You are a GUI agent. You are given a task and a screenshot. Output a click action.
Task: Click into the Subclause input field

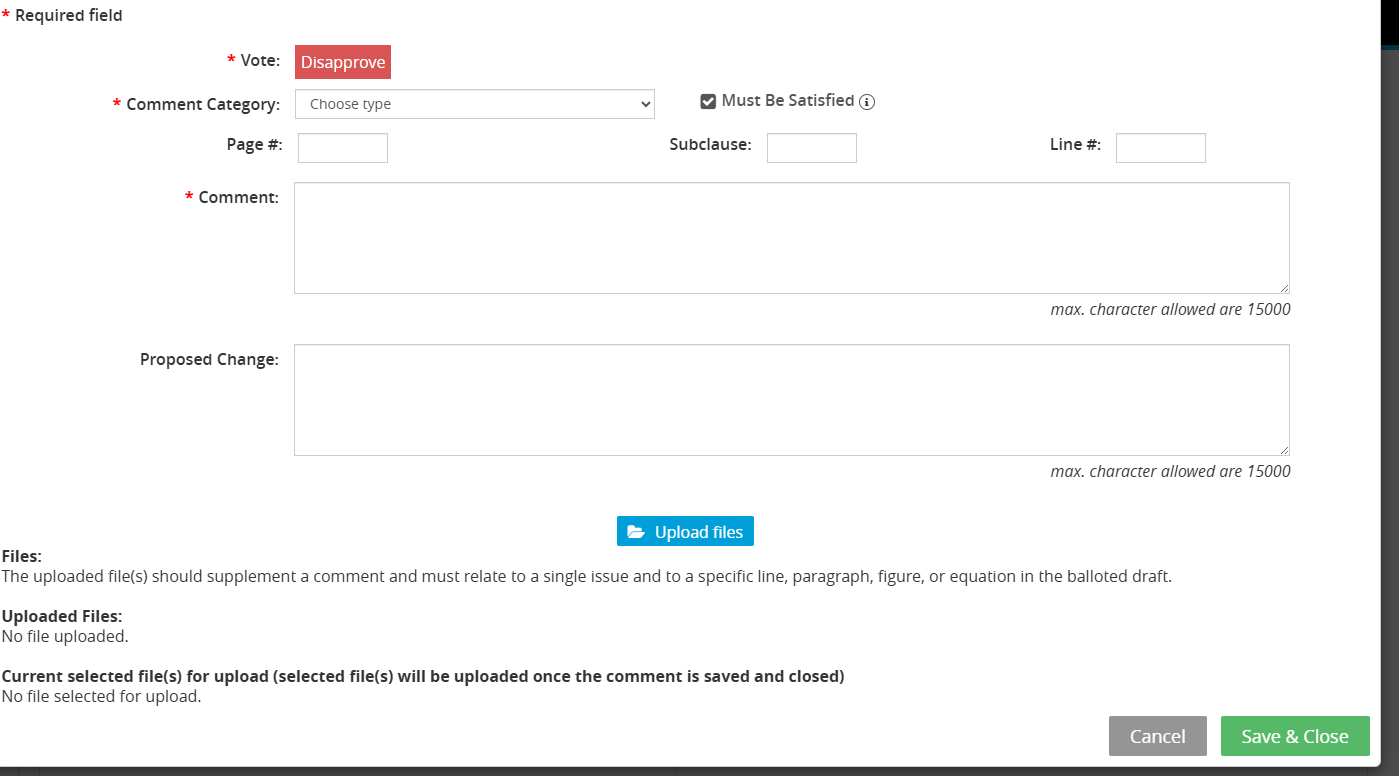click(811, 148)
